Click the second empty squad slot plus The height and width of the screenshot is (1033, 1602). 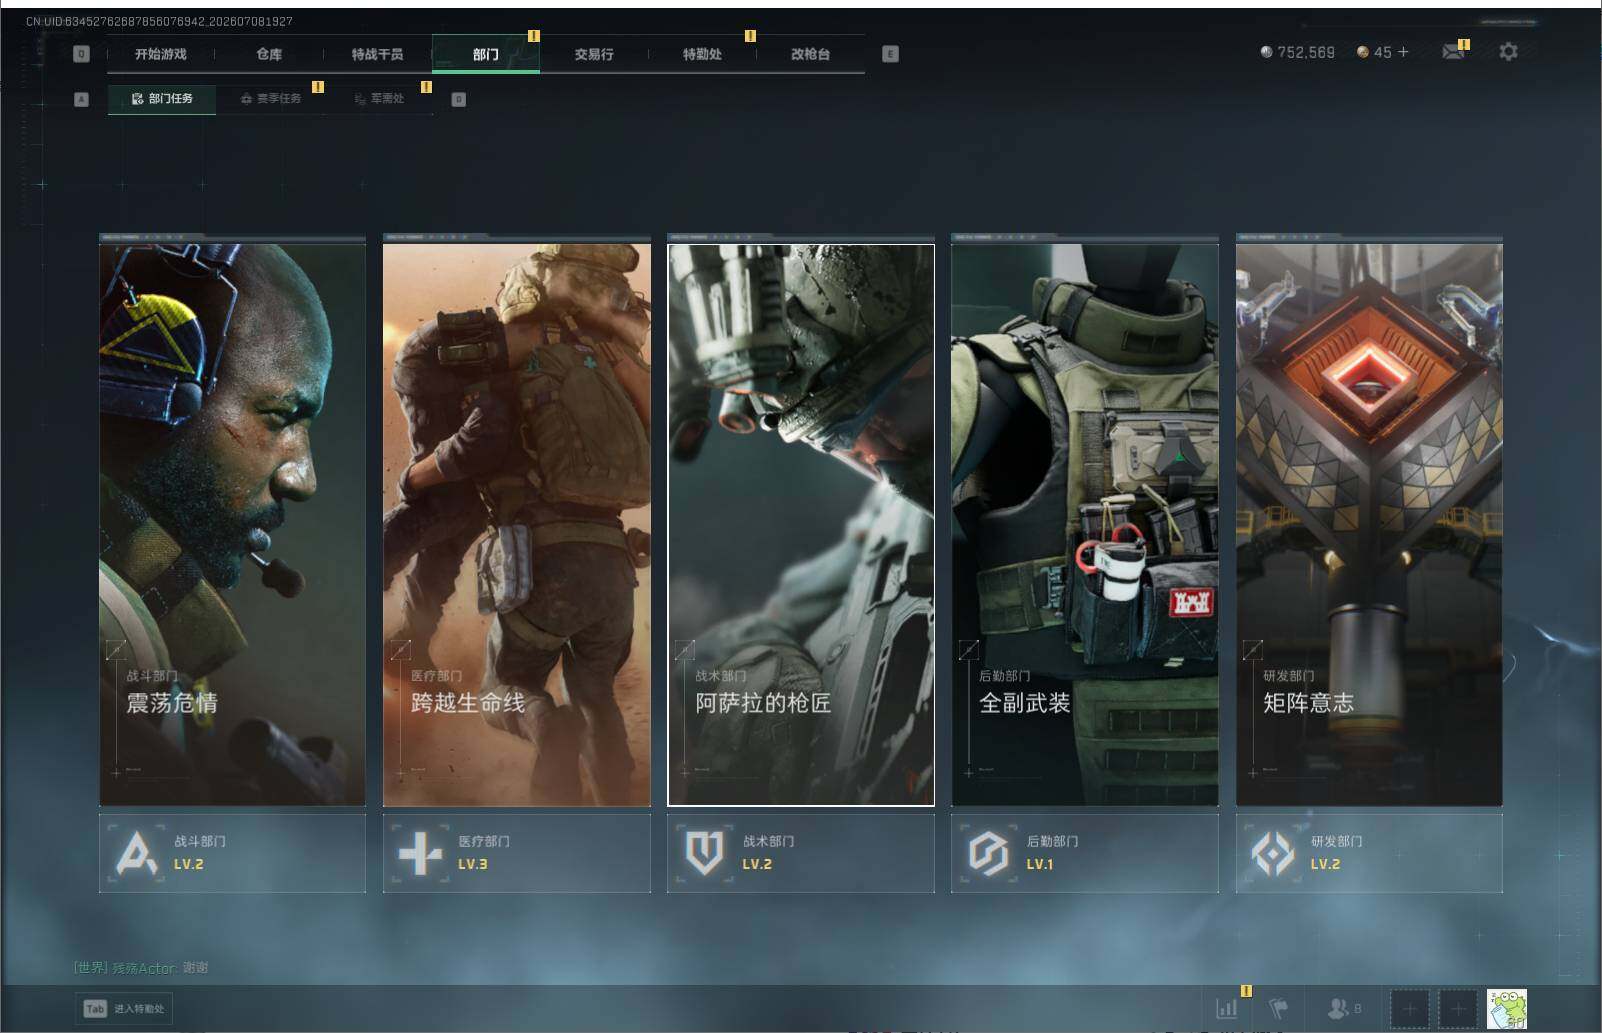click(1458, 1009)
